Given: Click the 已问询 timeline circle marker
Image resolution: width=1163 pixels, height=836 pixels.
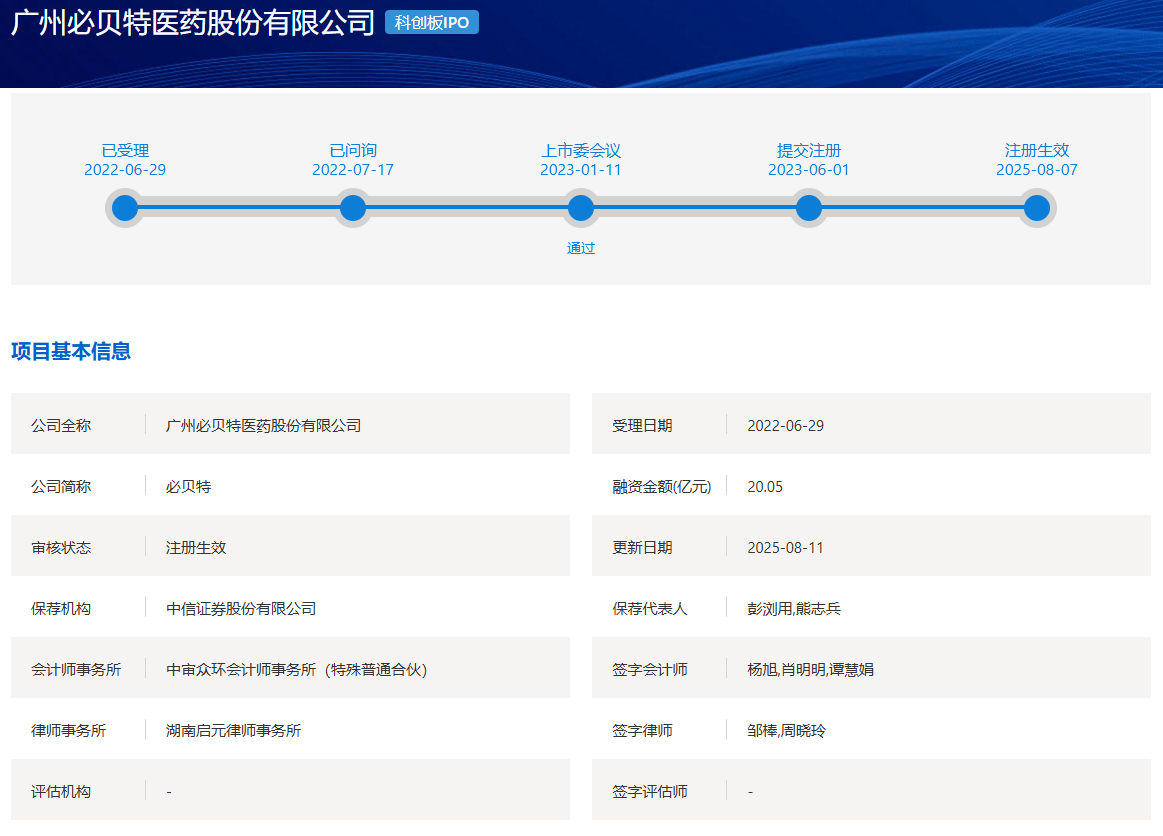Looking at the screenshot, I should point(353,208).
